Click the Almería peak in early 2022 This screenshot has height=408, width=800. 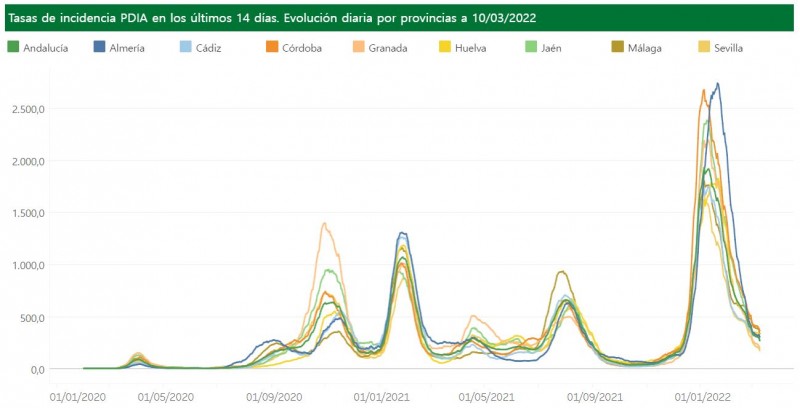click(718, 84)
